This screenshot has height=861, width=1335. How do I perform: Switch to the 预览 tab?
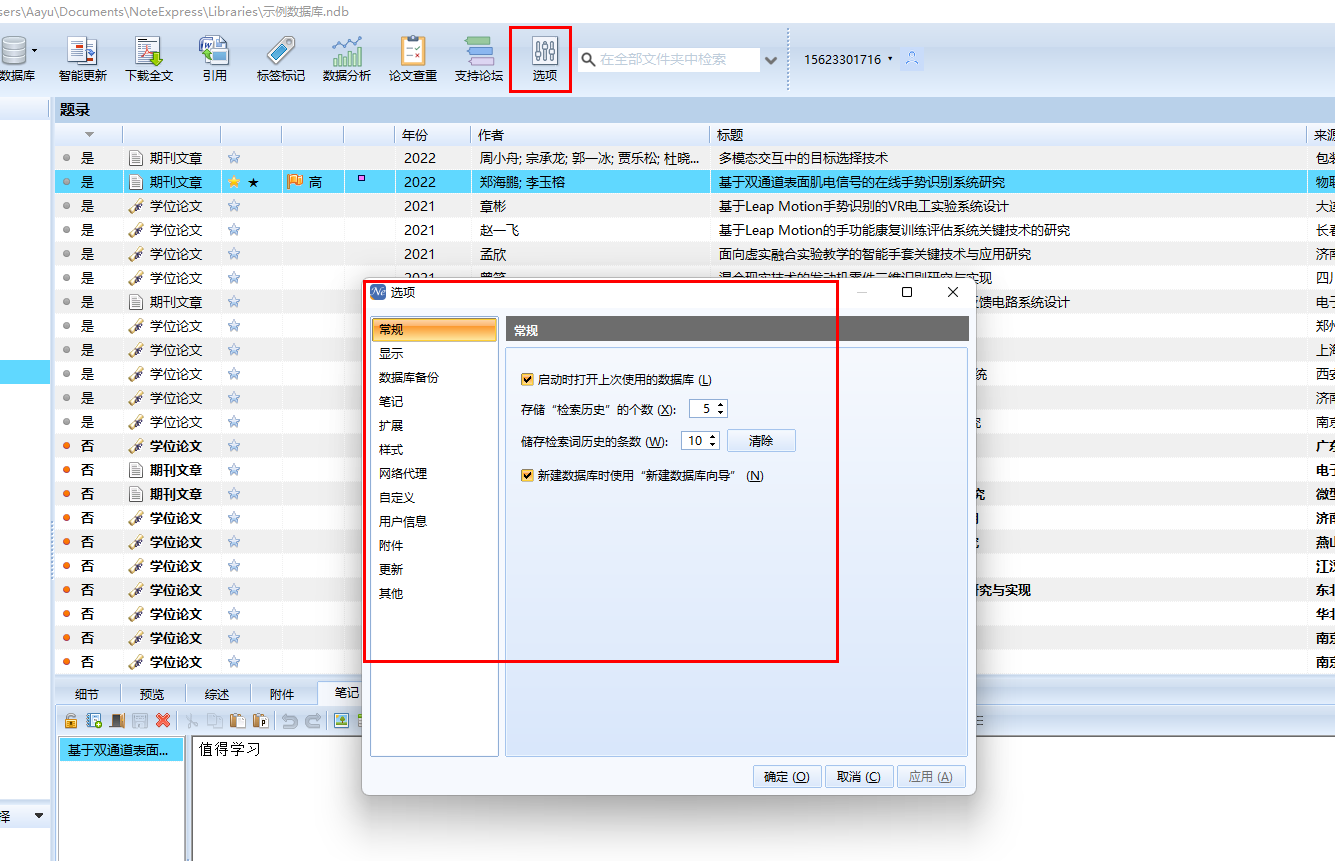click(x=152, y=694)
